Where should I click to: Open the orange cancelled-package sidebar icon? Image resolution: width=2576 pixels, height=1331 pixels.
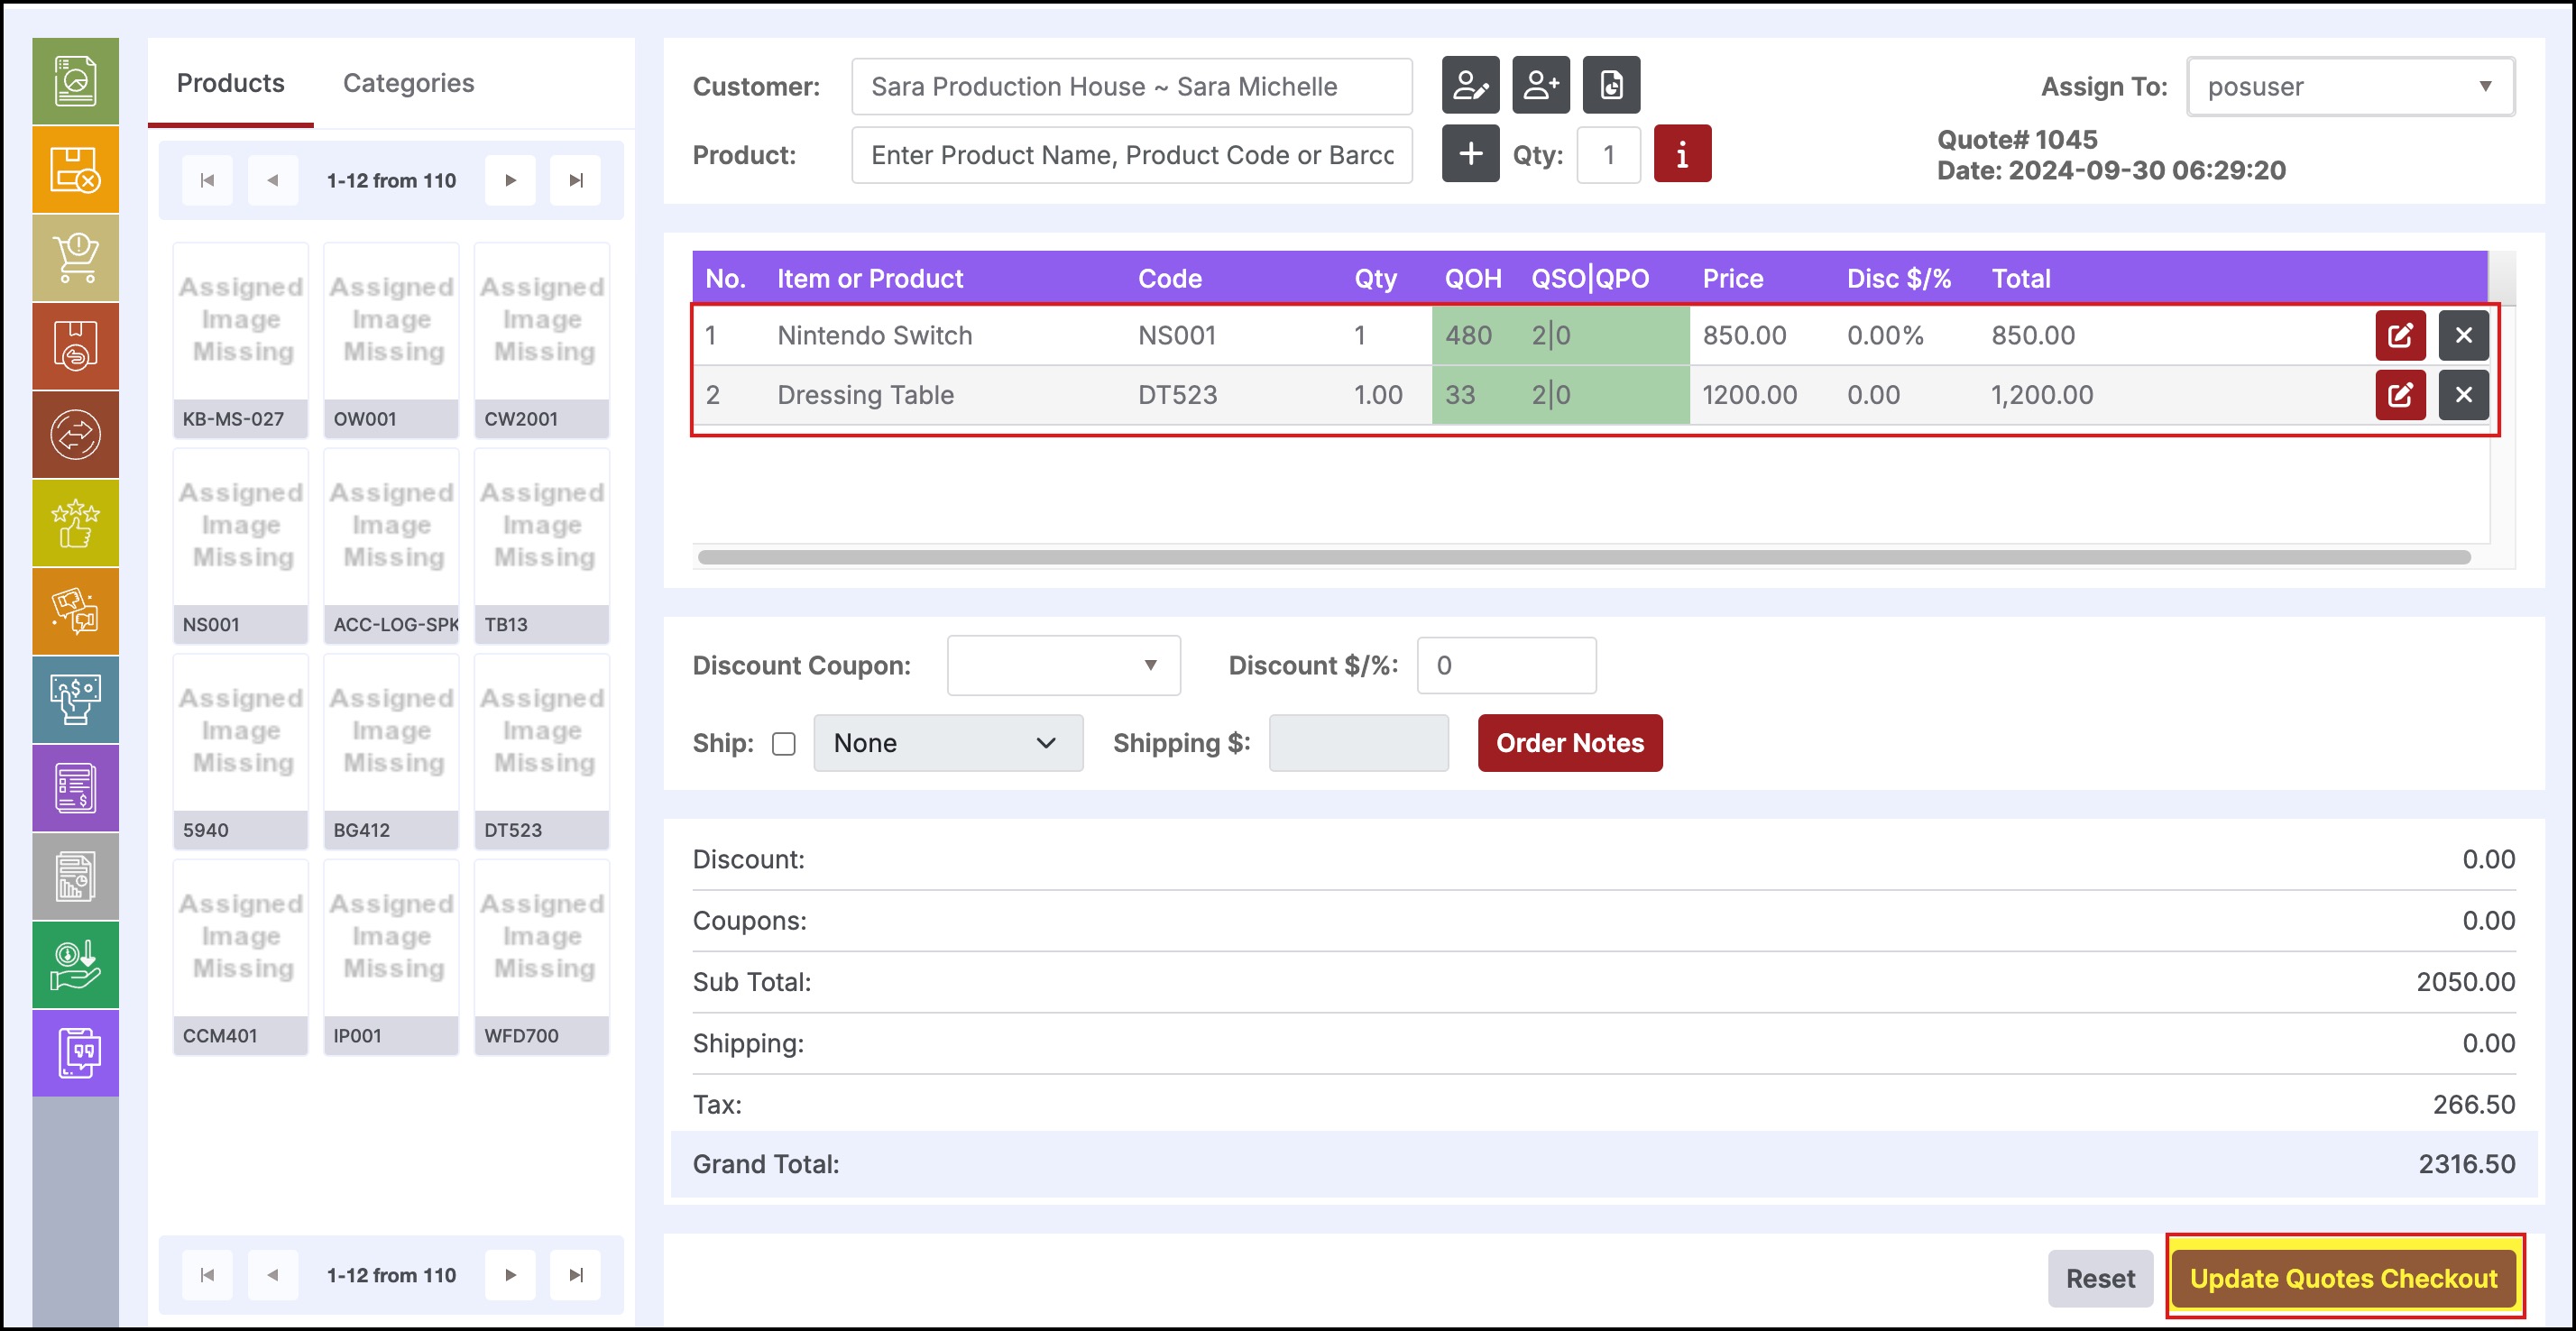(x=75, y=169)
